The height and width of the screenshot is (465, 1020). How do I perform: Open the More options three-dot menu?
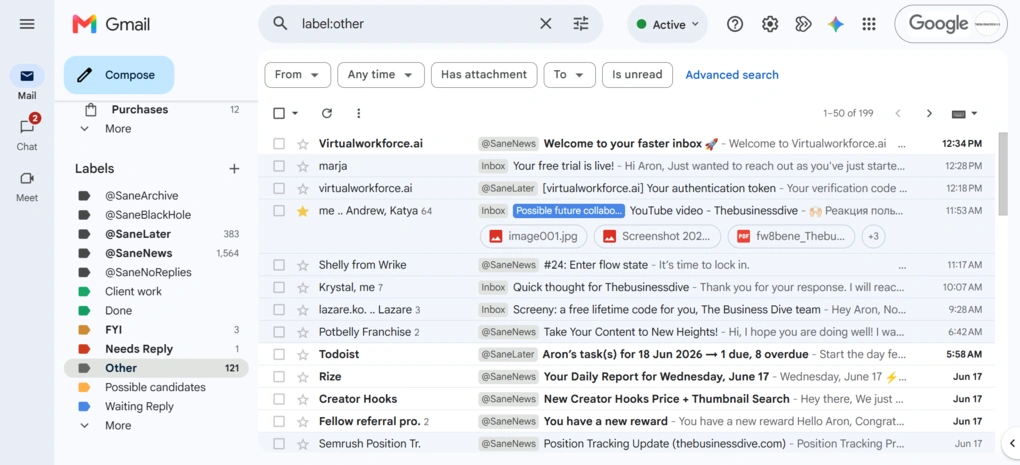tap(358, 113)
